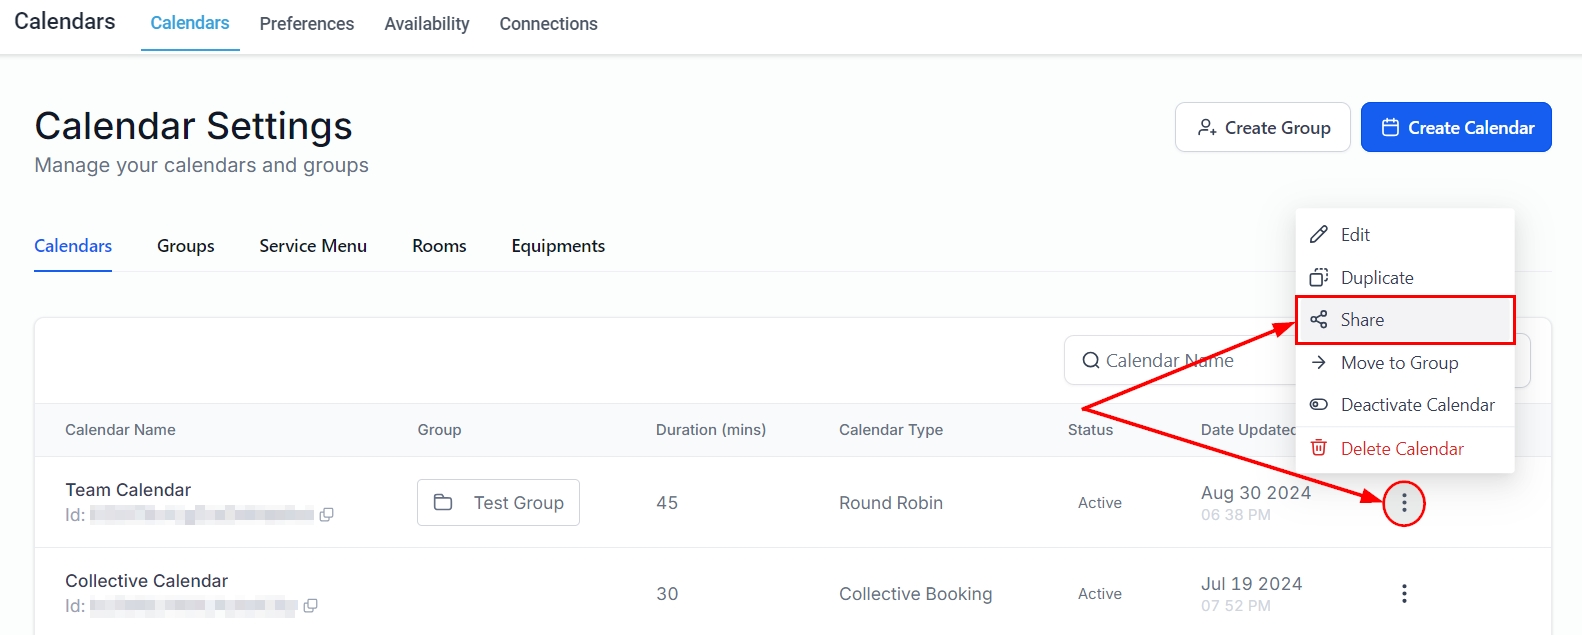Image resolution: width=1582 pixels, height=635 pixels.
Task: Copy the Collective Calendar ID icon
Action: [311, 606]
